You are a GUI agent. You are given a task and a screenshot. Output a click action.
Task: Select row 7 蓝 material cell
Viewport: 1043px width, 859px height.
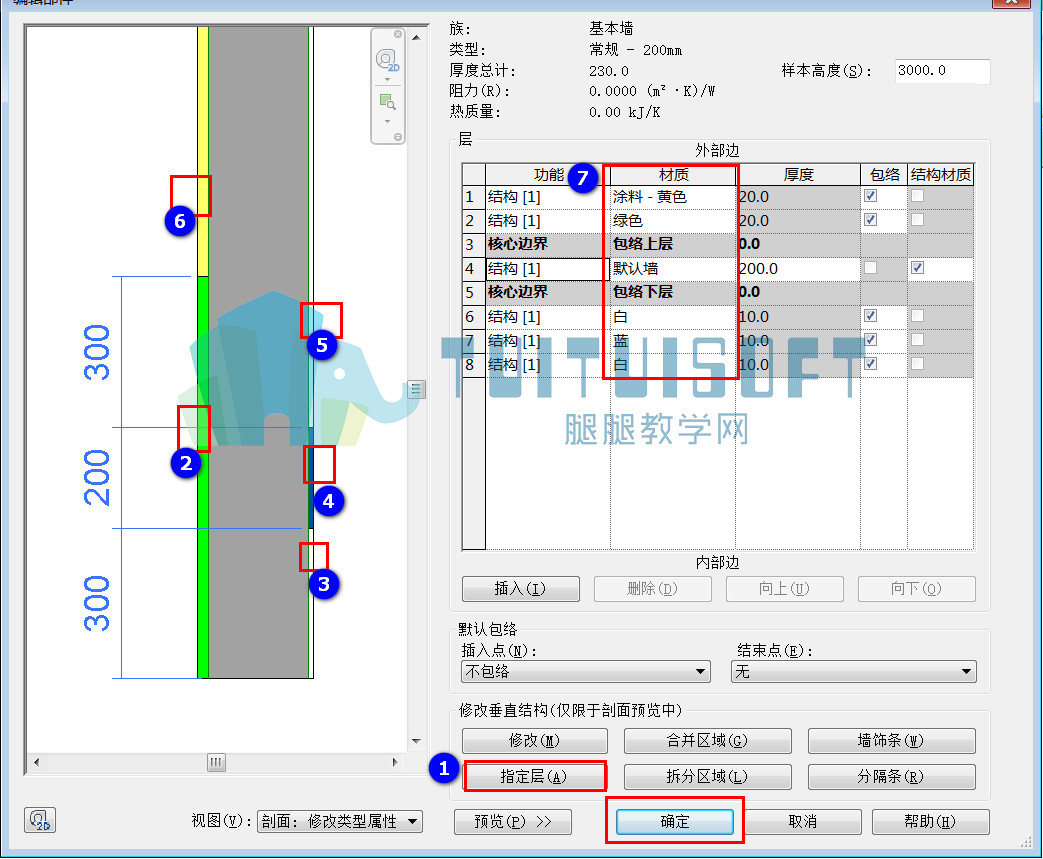point(672,341)
